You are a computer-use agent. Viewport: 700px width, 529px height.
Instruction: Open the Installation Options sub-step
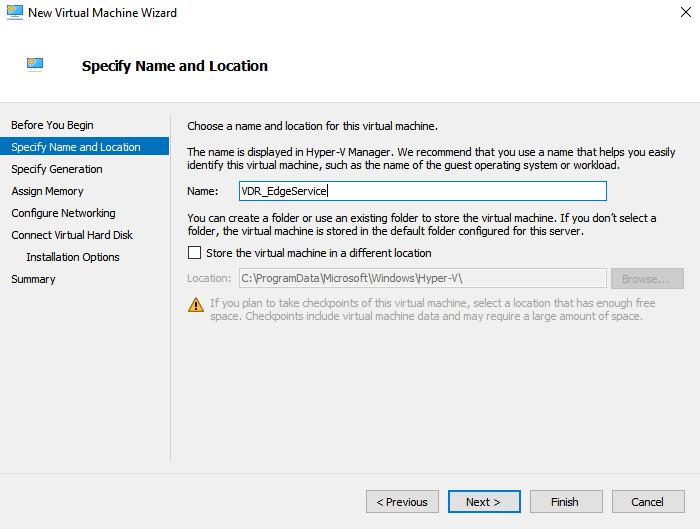(x=73, y=257)
